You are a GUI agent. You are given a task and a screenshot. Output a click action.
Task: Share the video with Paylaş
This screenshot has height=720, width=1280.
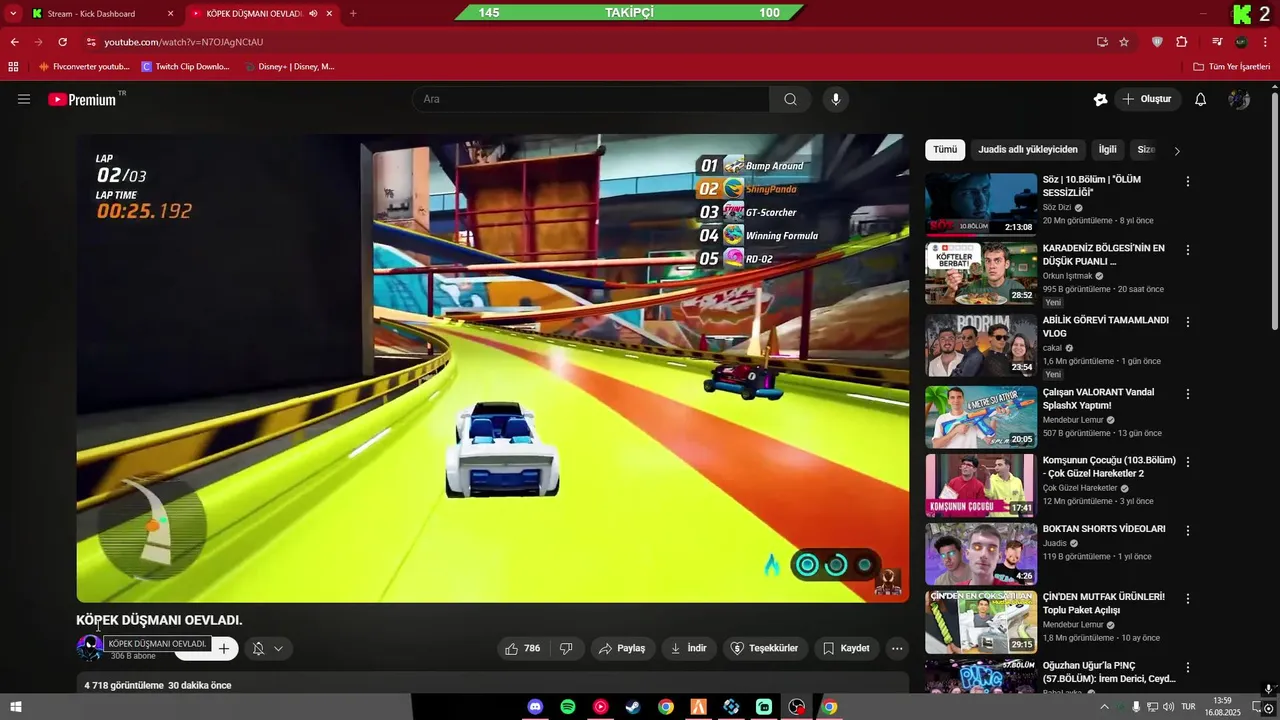pyautogui.click(x=622, y=648)
